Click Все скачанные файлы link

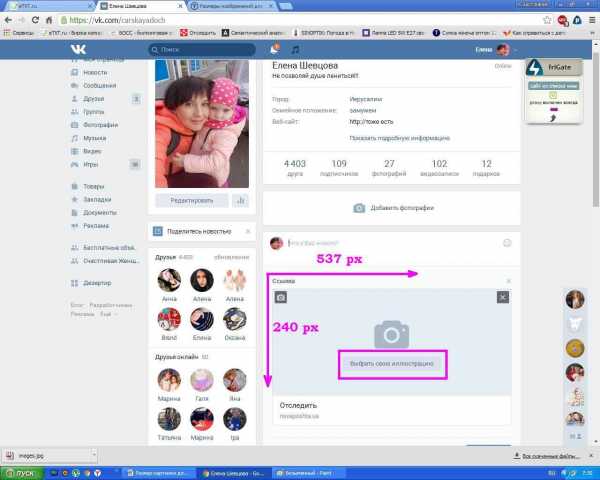[x=547, y=456]
